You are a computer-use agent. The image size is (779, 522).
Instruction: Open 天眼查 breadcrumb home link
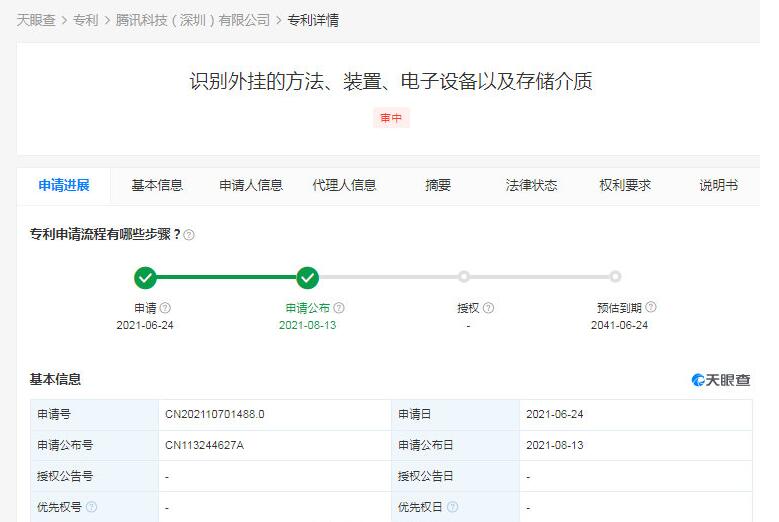click(36, 20)
